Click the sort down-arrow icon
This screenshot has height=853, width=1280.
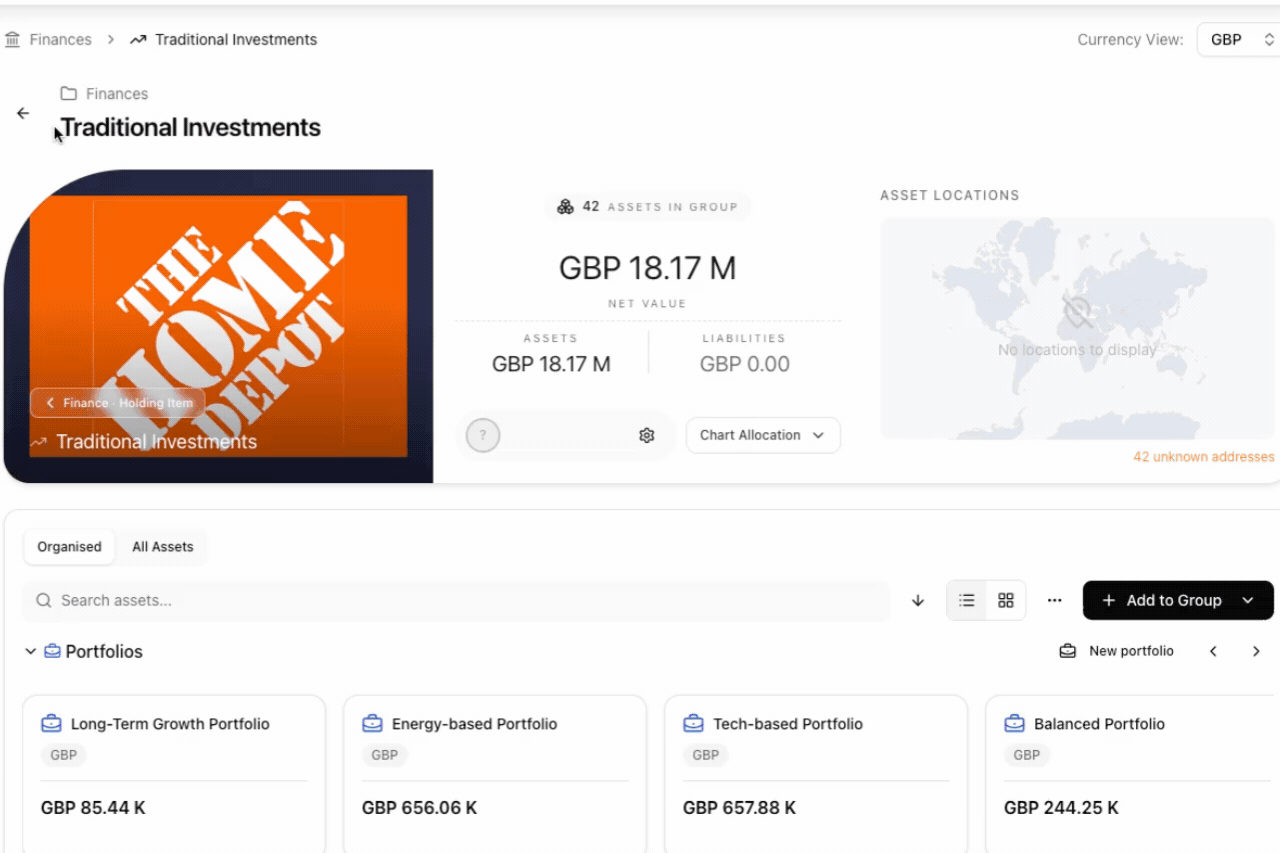[x=918, y=601]
